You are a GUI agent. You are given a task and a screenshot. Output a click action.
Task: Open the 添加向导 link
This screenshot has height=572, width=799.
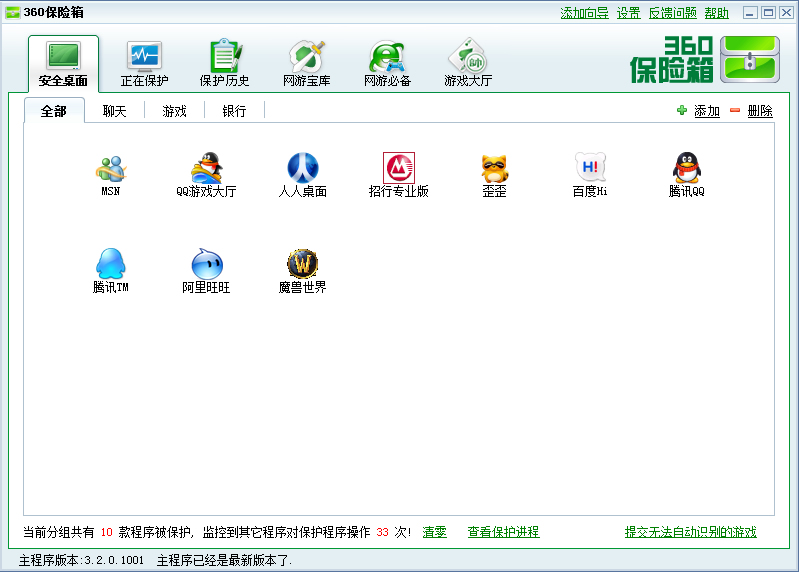pos(584,13)
